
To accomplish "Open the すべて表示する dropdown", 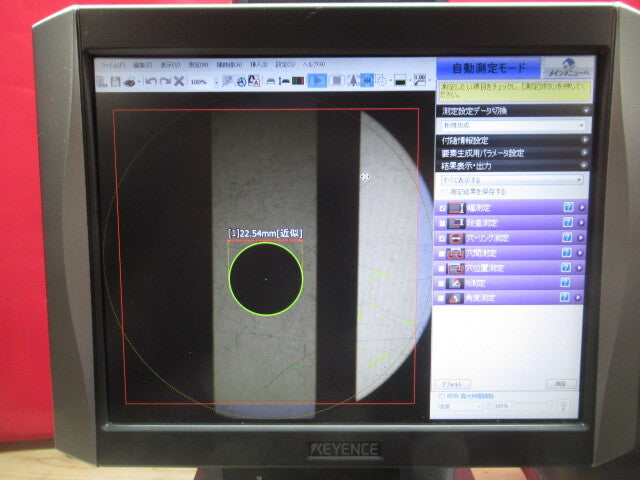I will [512, 180].
